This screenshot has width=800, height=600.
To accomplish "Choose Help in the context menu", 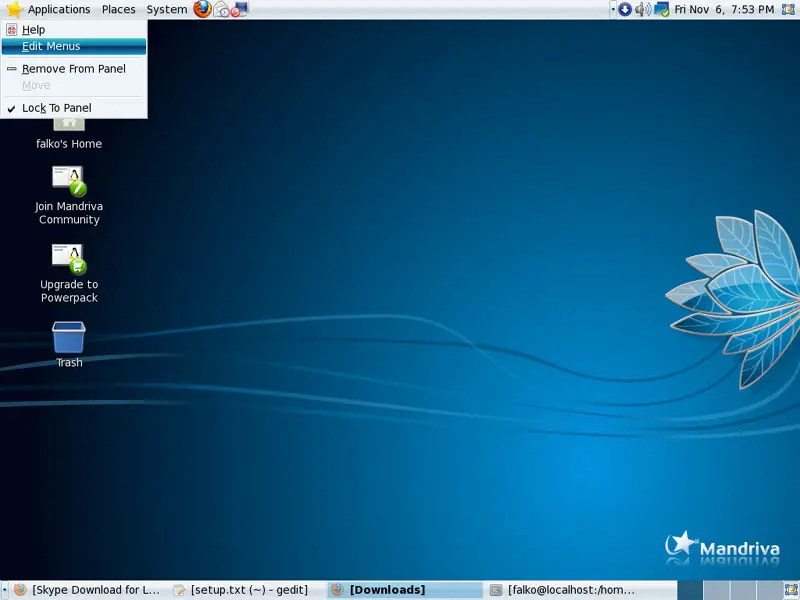I will click(74, 30).
